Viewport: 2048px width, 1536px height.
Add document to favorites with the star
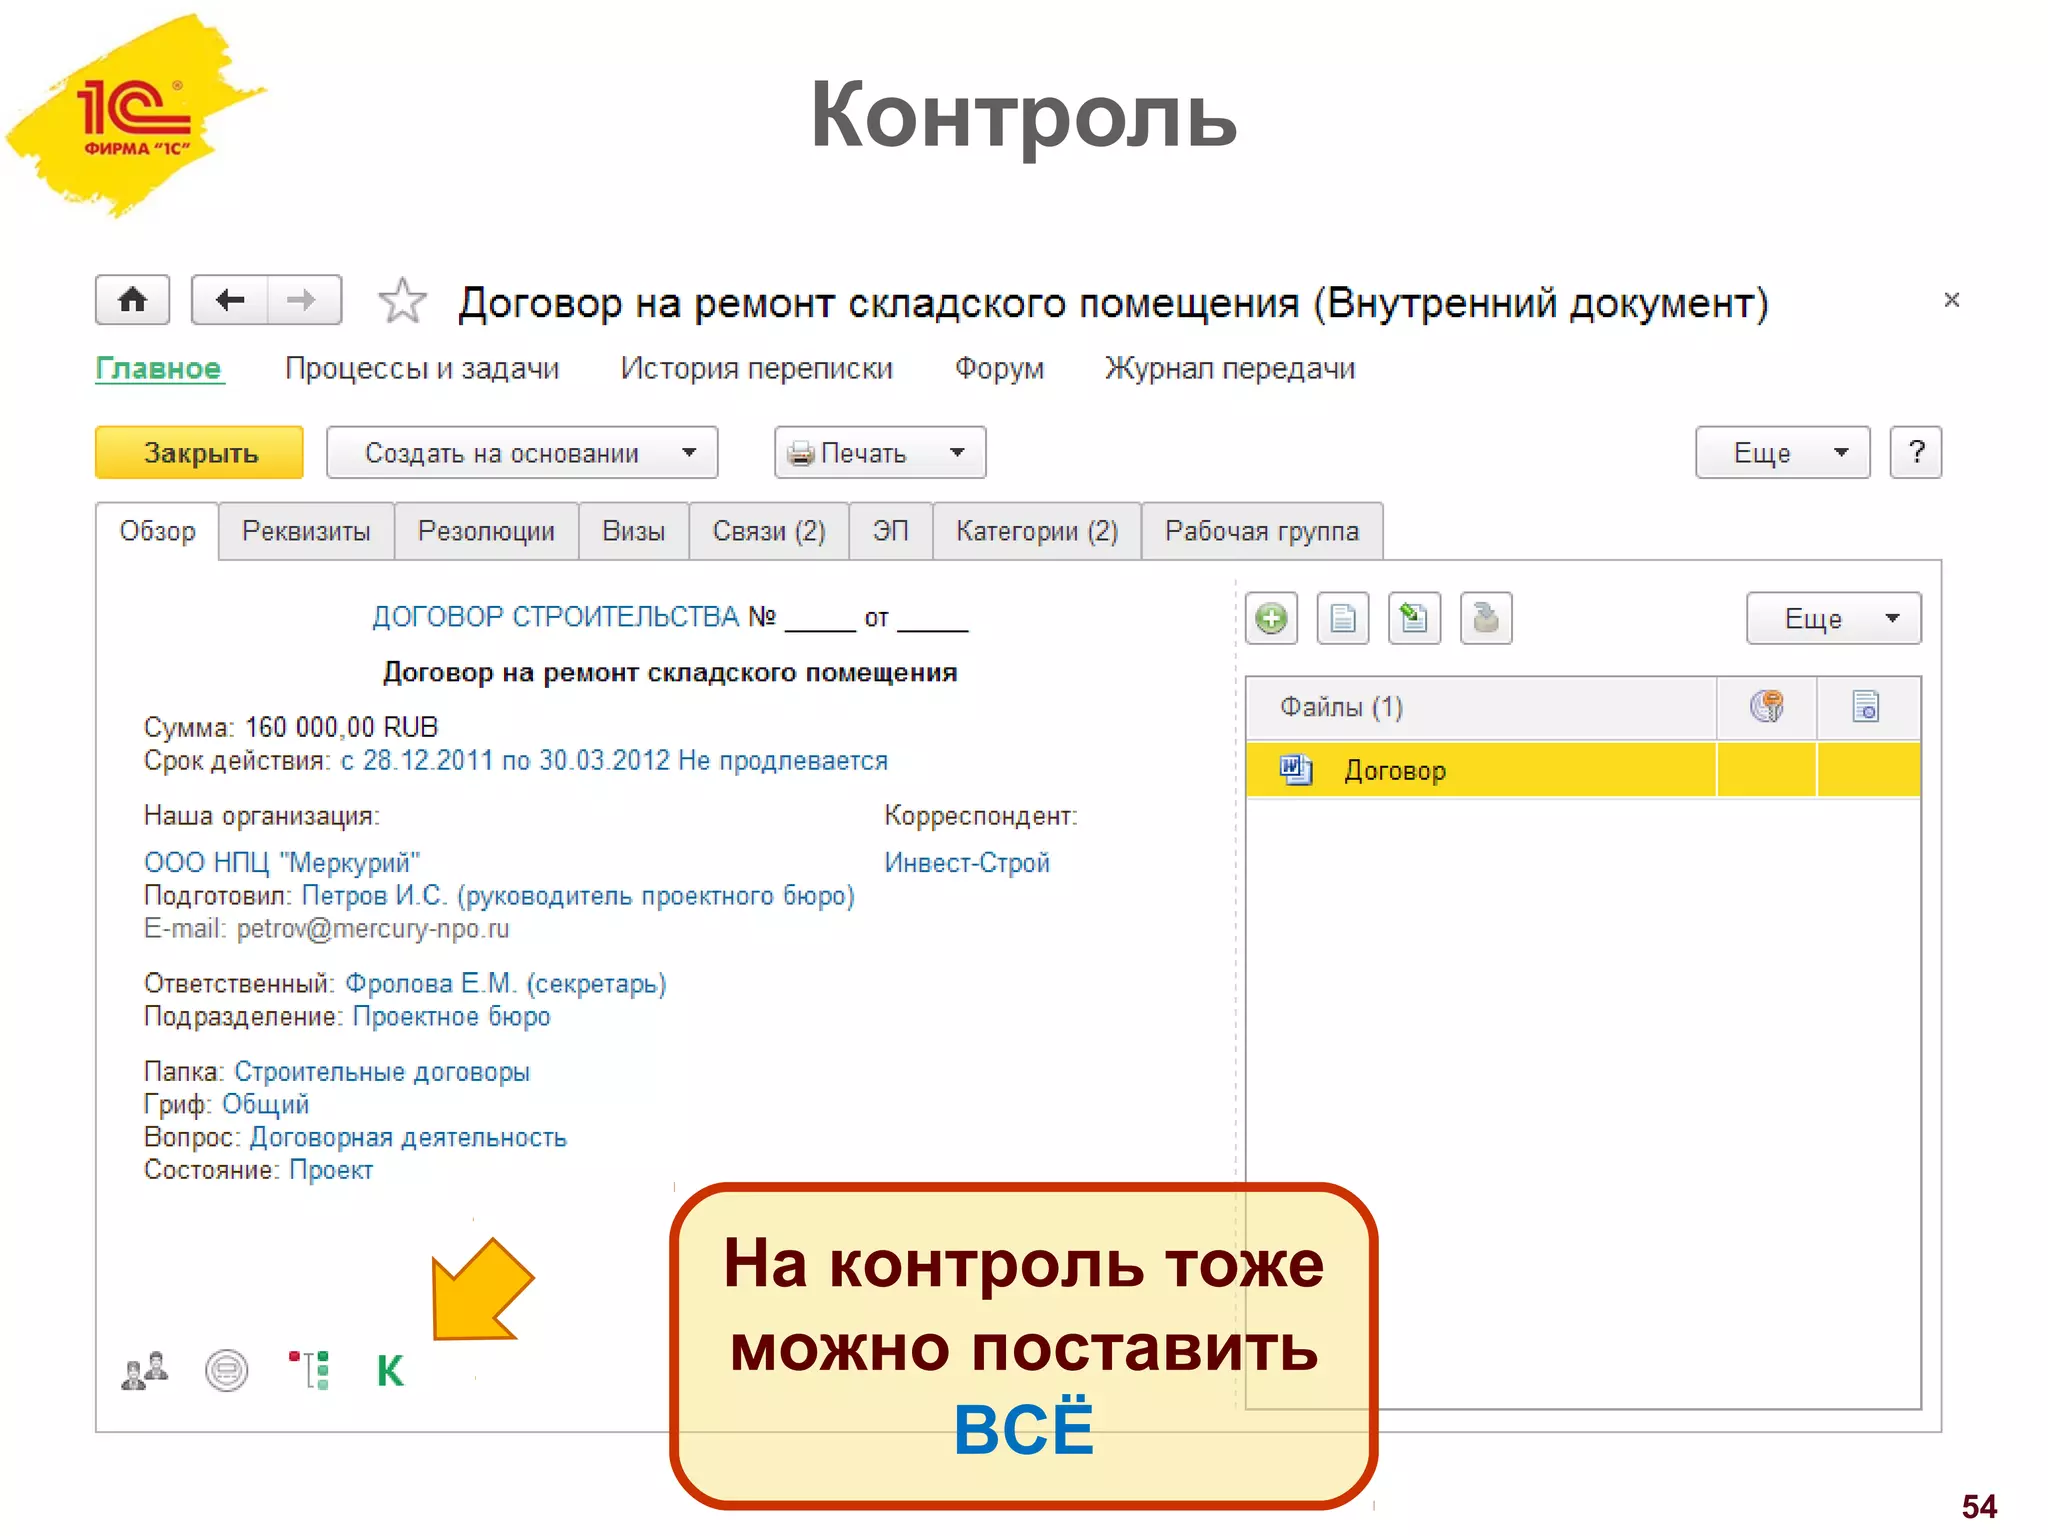[402, 301]
